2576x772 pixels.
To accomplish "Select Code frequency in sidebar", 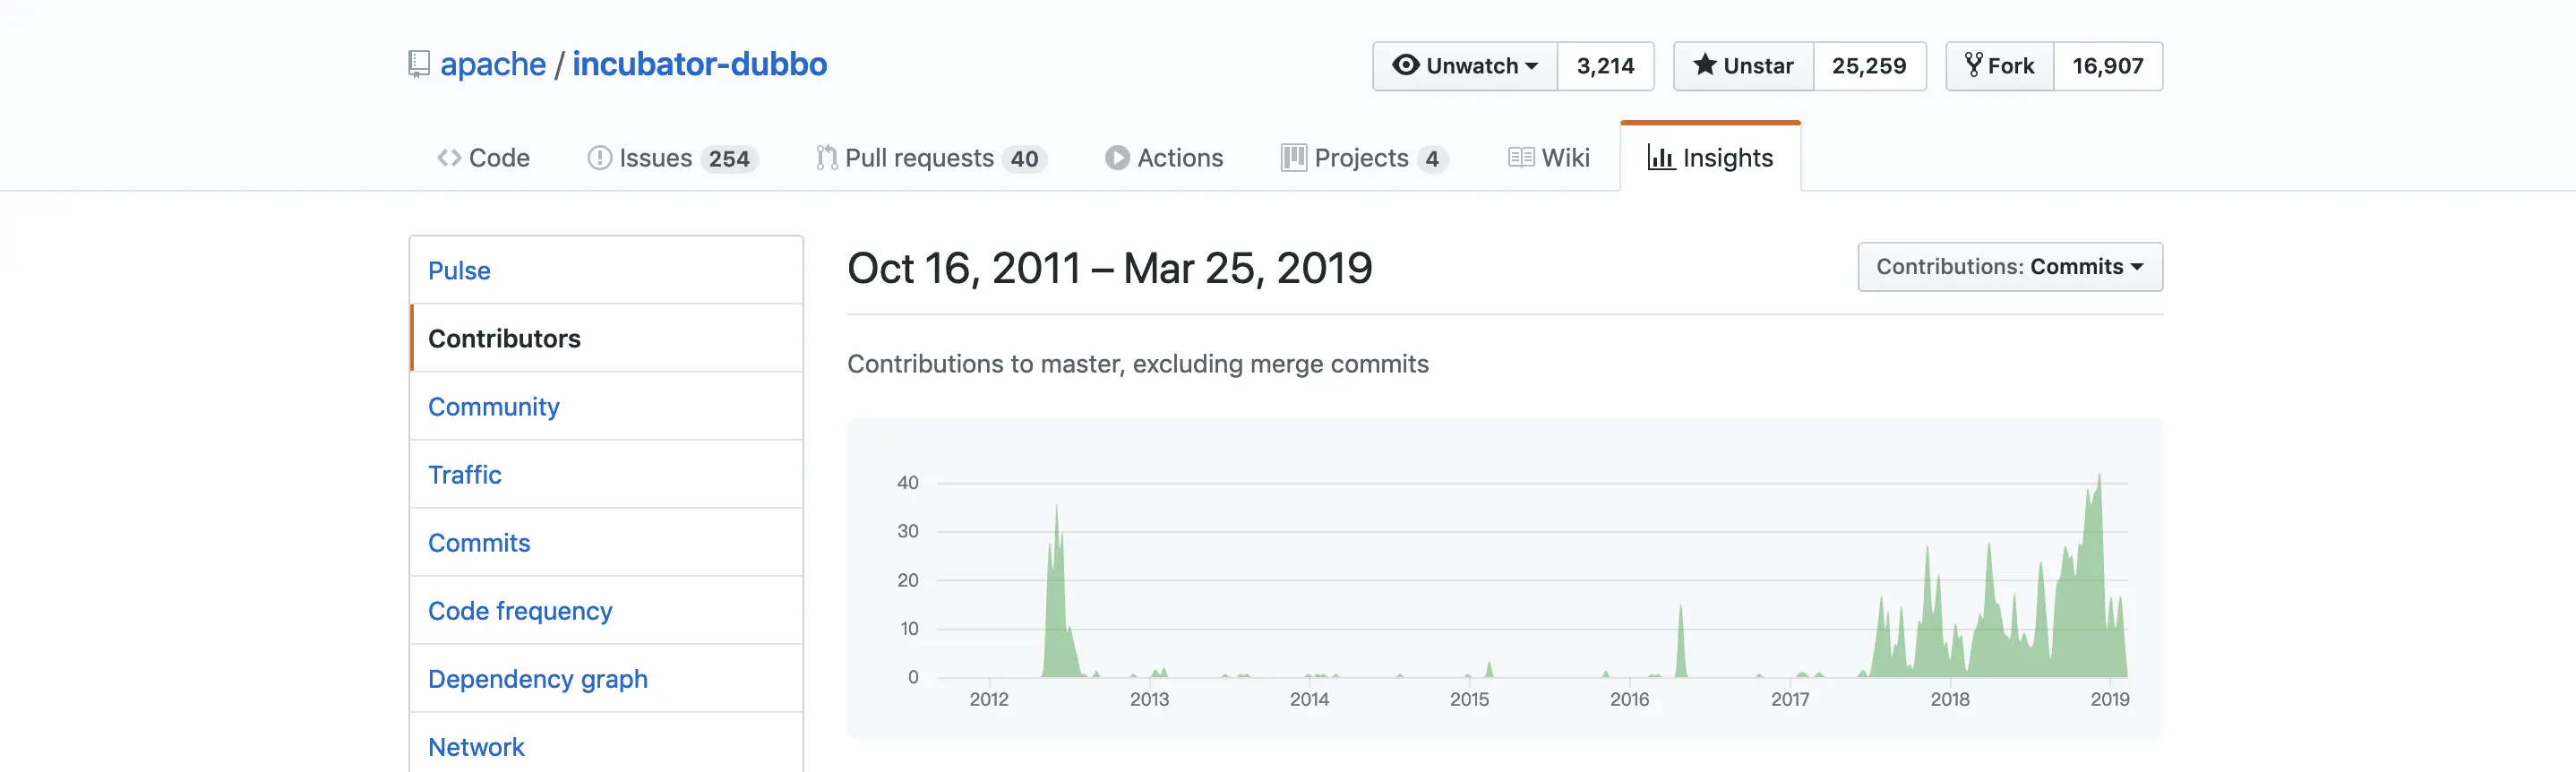I will 520,611.
